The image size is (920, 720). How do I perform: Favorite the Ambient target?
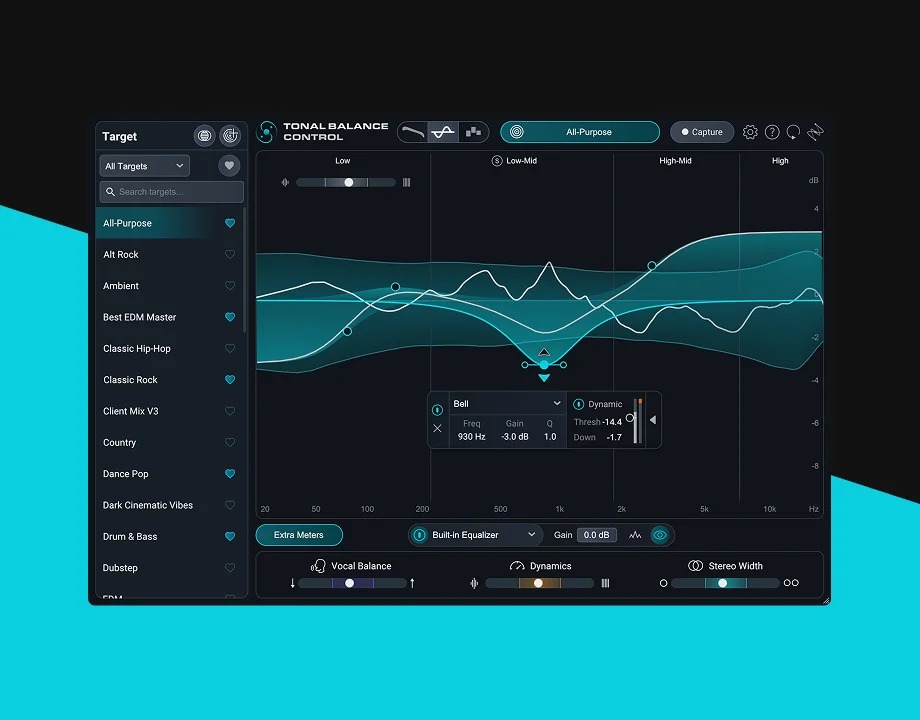(230, 286)
